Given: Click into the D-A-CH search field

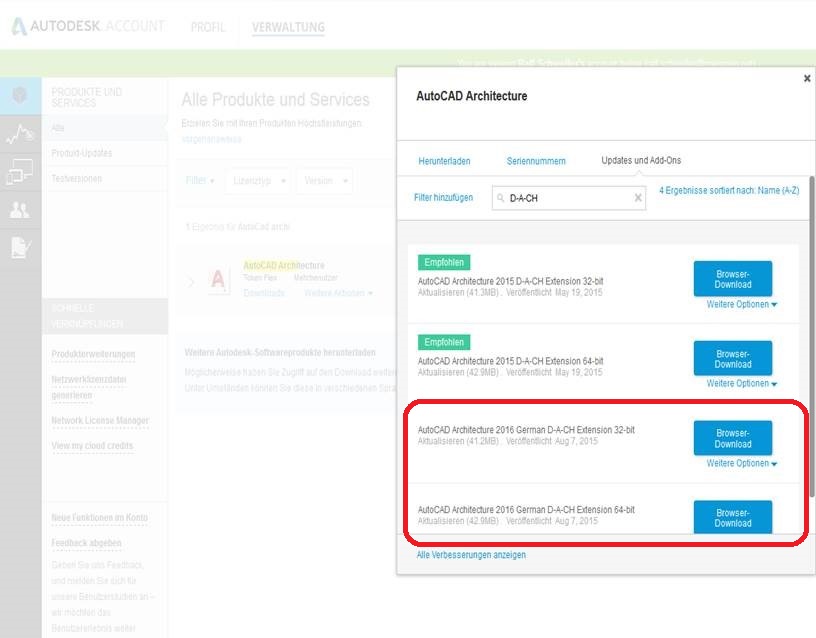Looking at the screenshot, I should (569, 198).
